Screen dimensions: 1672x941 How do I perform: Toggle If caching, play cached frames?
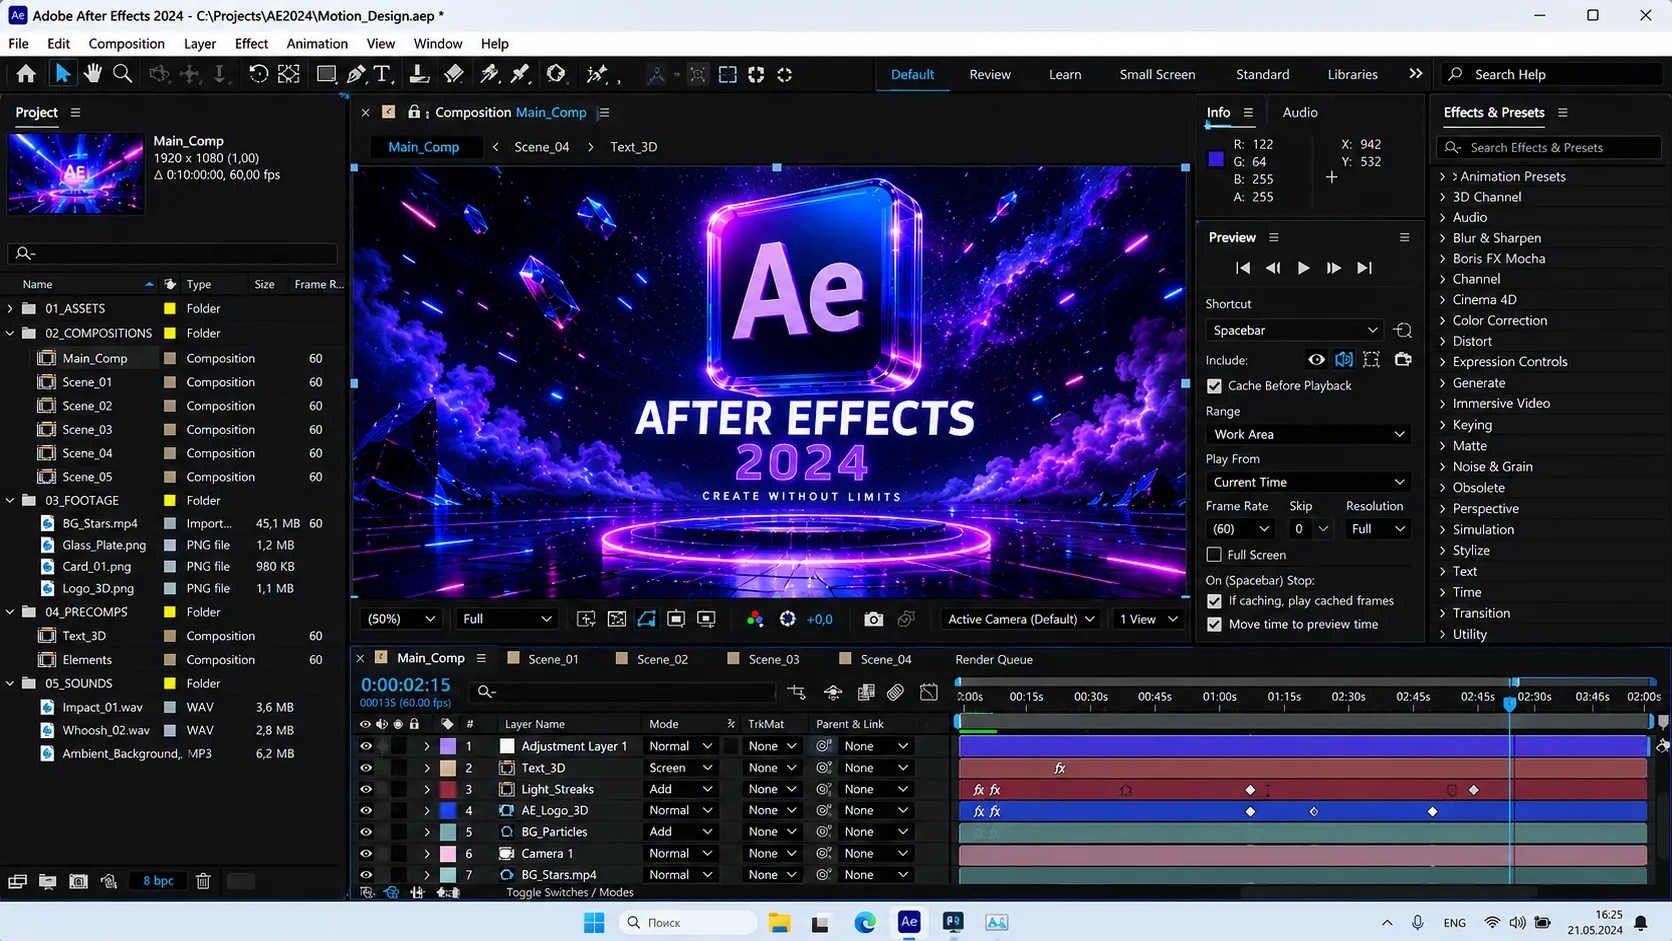1214,601
